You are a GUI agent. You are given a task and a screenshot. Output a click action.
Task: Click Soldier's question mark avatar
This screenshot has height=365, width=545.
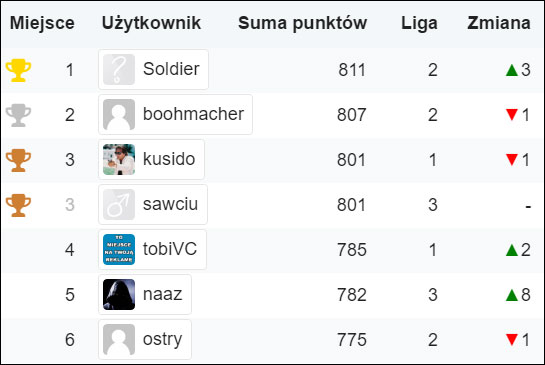(119, 70)
